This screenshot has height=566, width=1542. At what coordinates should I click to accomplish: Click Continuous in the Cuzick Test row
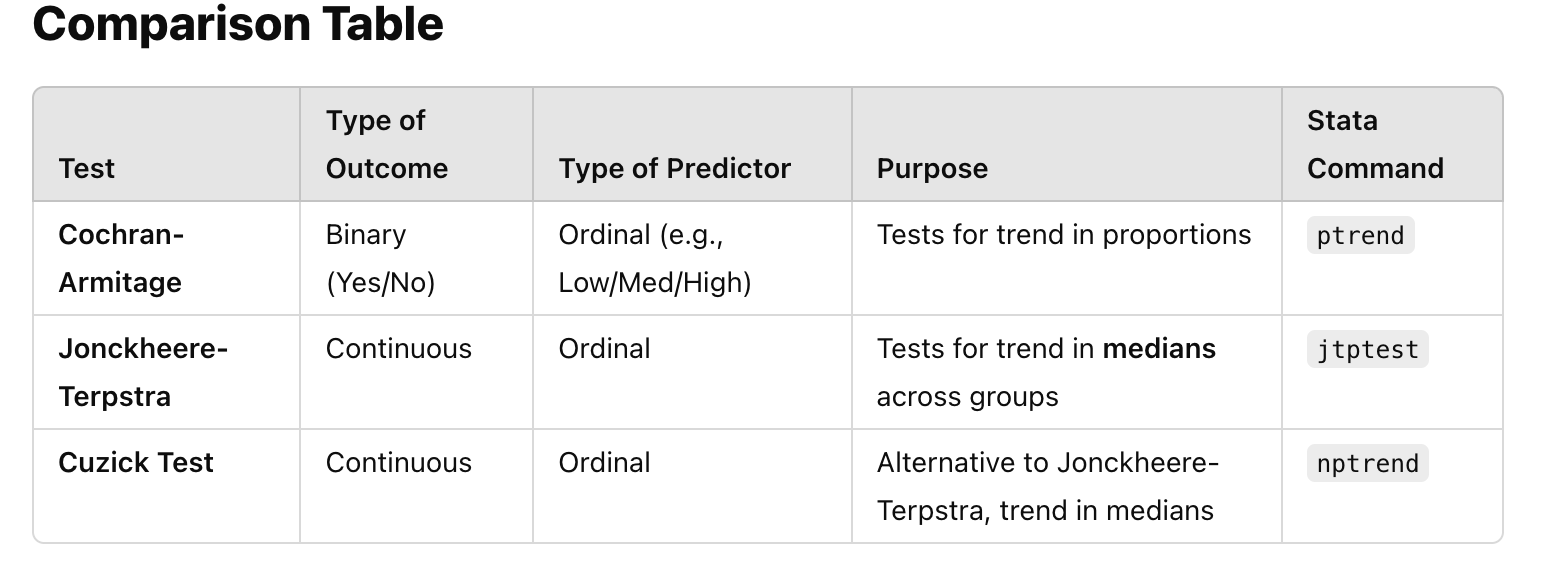pyautogui.click(x=399, y=462)
